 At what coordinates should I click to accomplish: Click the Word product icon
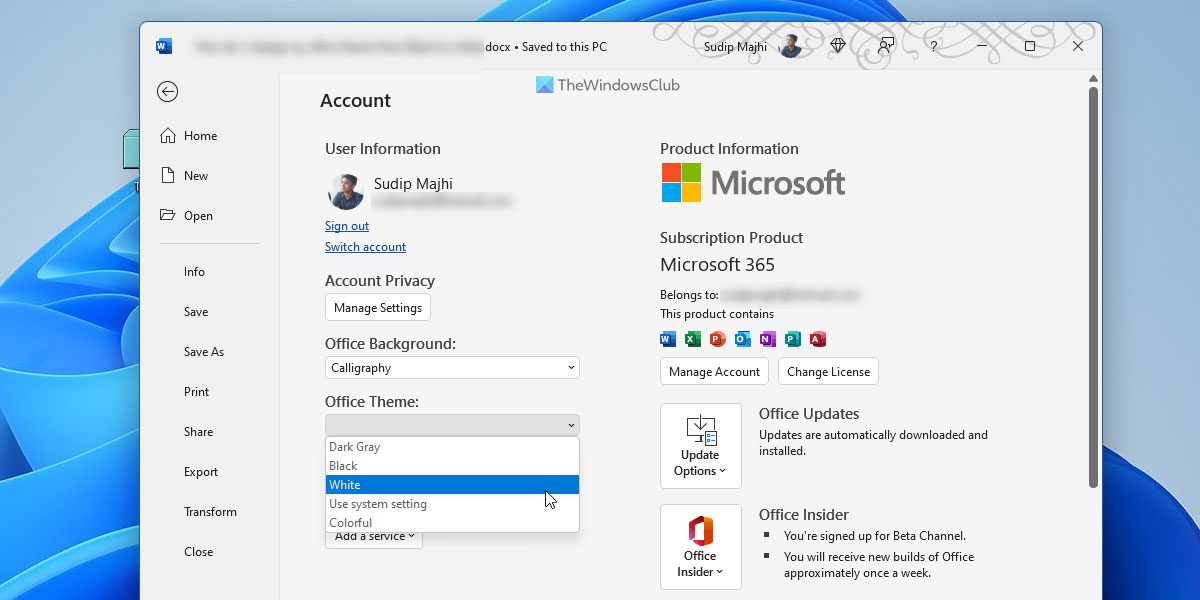[668, 339]
